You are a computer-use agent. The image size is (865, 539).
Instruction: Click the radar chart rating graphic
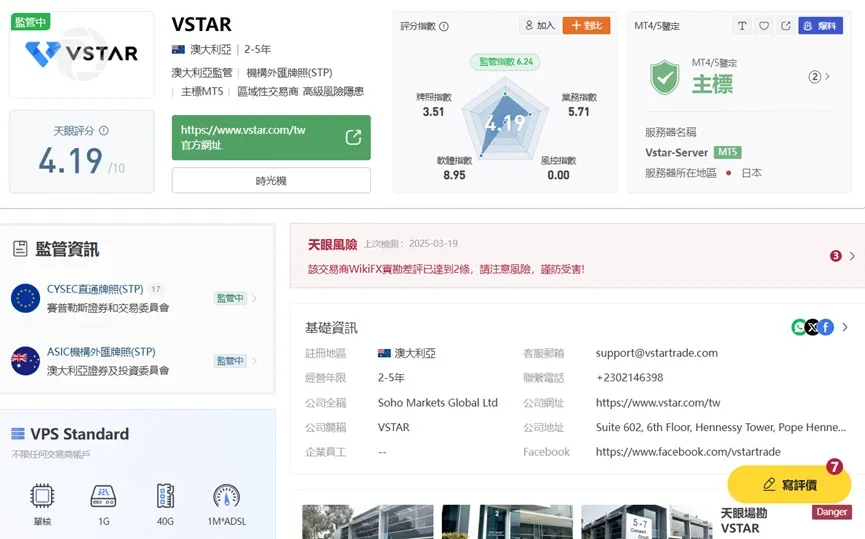tap(505, 119)
